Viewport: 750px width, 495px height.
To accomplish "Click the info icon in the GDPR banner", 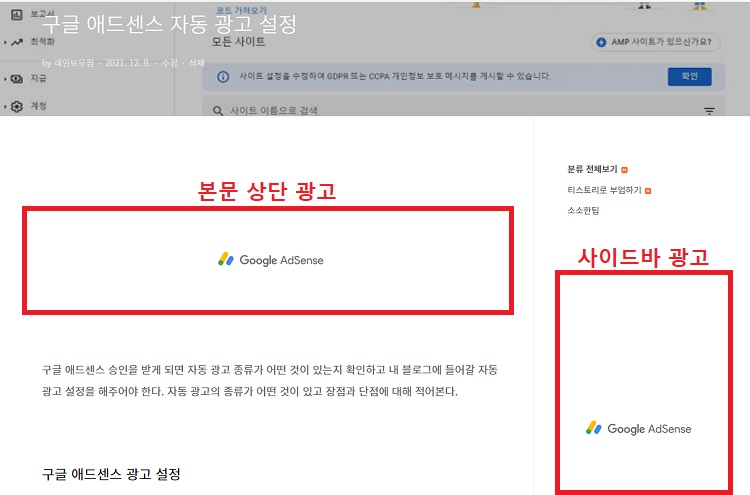I will pyautogui.click(x=223, y=77).
